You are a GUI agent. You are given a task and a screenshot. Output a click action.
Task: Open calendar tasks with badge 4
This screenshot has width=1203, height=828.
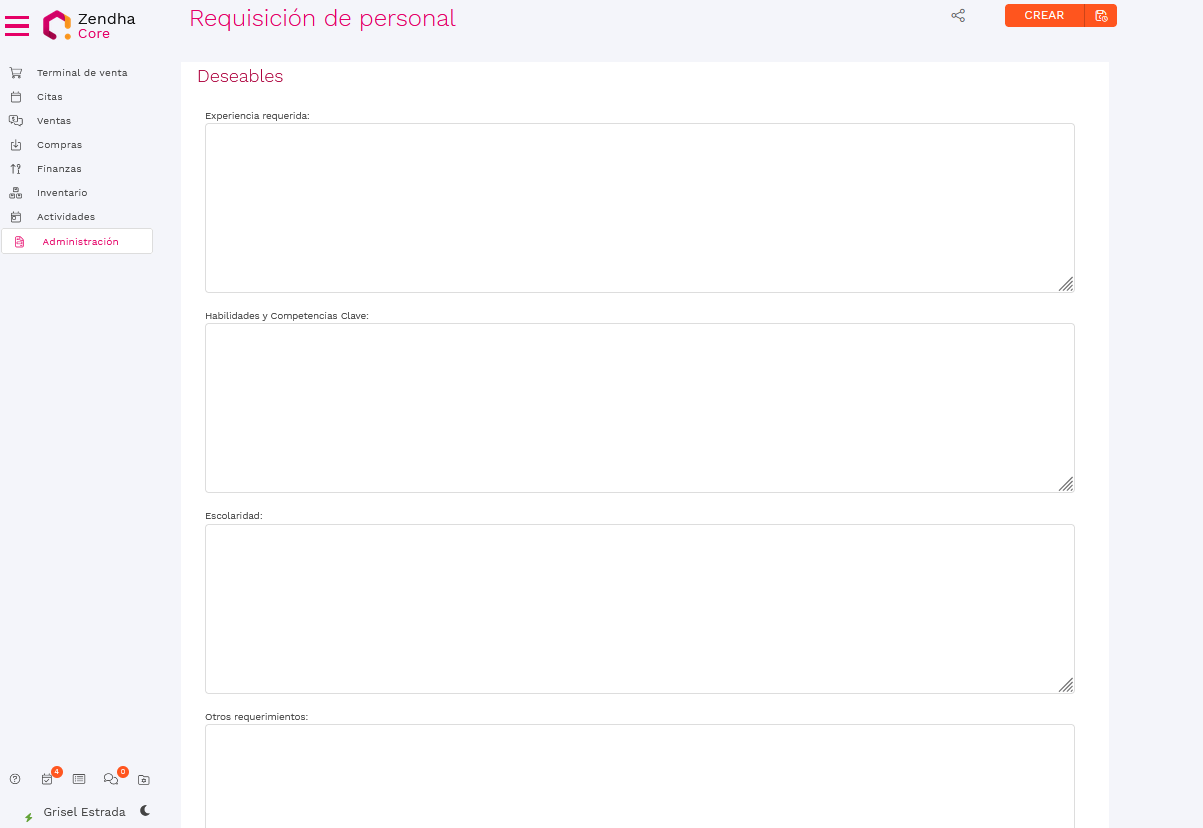pyautogui.click(x=47, y=779)
